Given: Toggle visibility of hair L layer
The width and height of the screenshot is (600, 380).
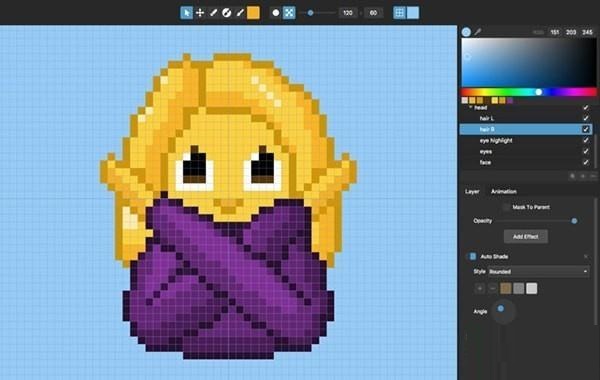Looking at the screenshot, I should 586,118.
